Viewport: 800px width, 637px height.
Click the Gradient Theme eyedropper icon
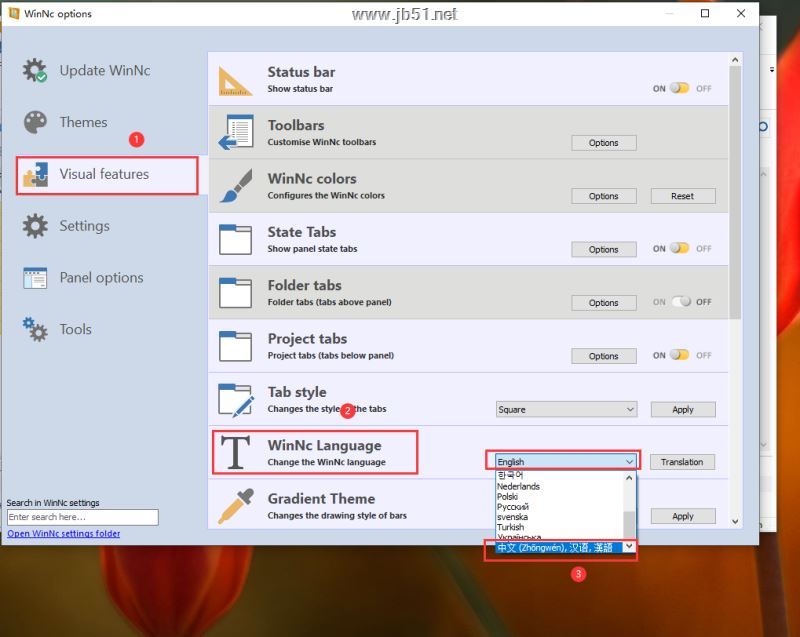click(236, 506)
